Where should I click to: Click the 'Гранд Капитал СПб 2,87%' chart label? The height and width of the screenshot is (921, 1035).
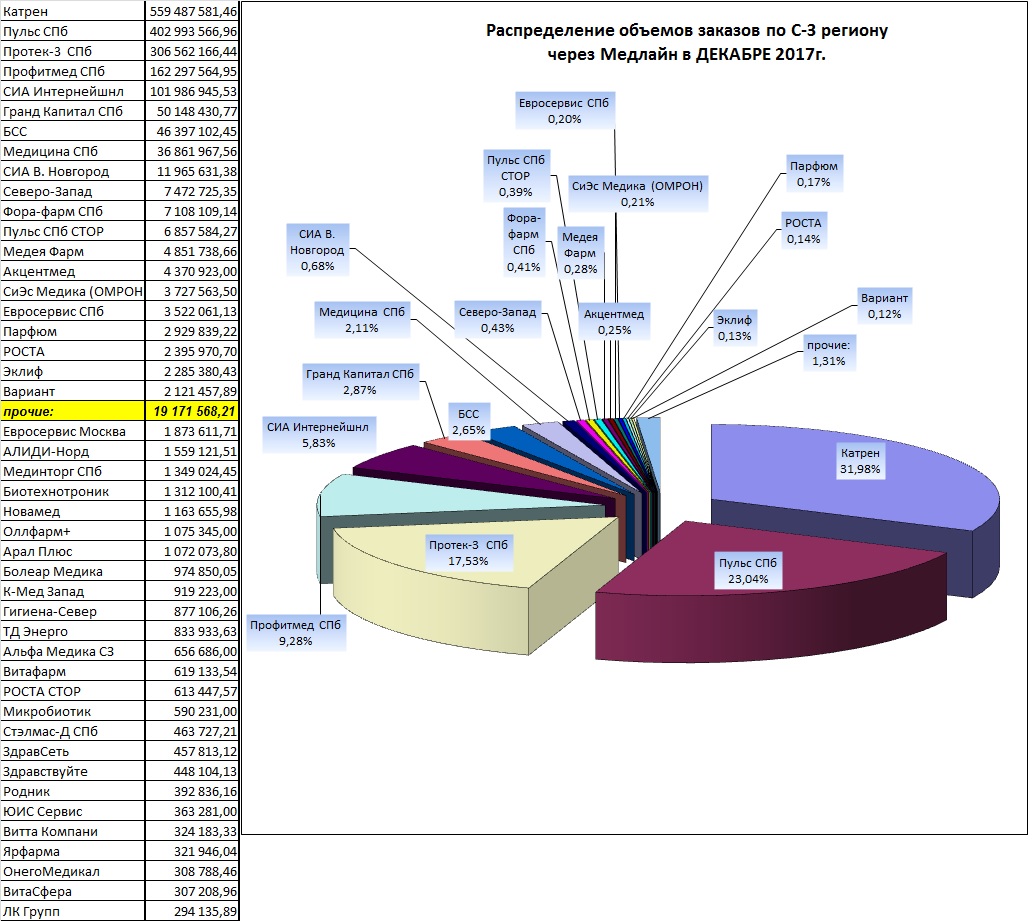click(x=360, y=382)
